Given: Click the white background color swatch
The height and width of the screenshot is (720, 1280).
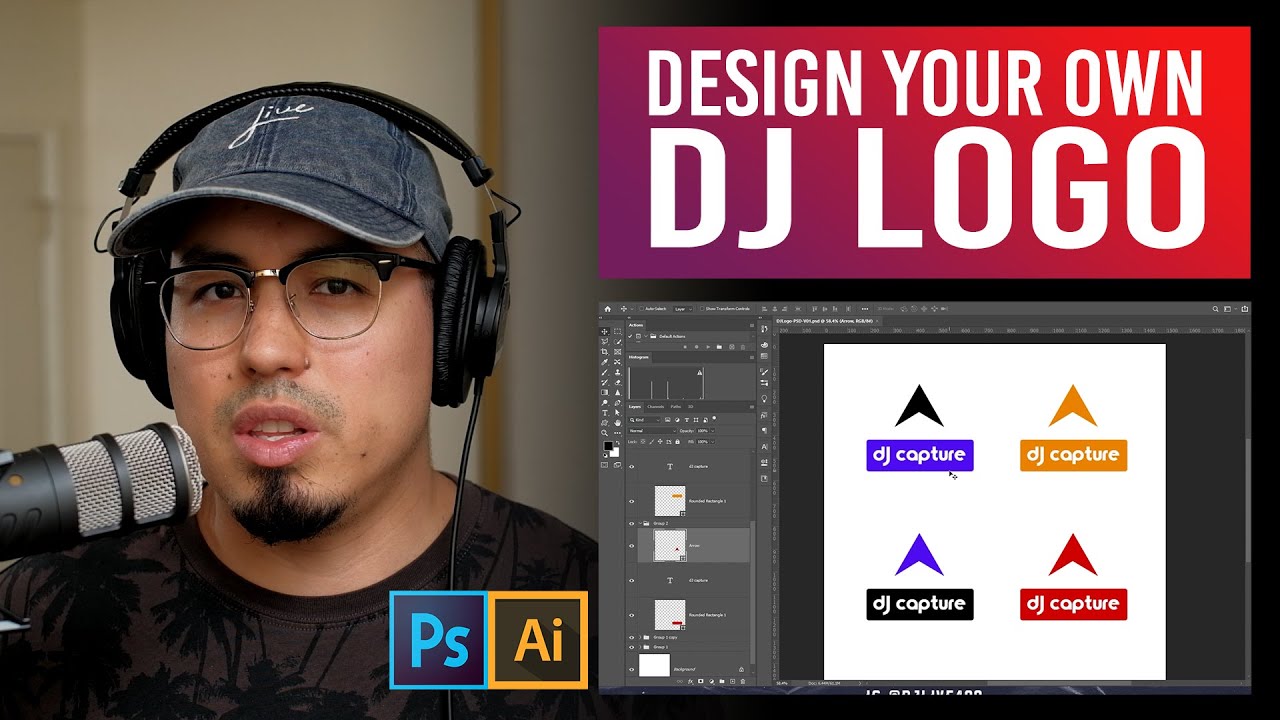Looking at the screenshot, I should pyautogui.click(x=615, y=452).
